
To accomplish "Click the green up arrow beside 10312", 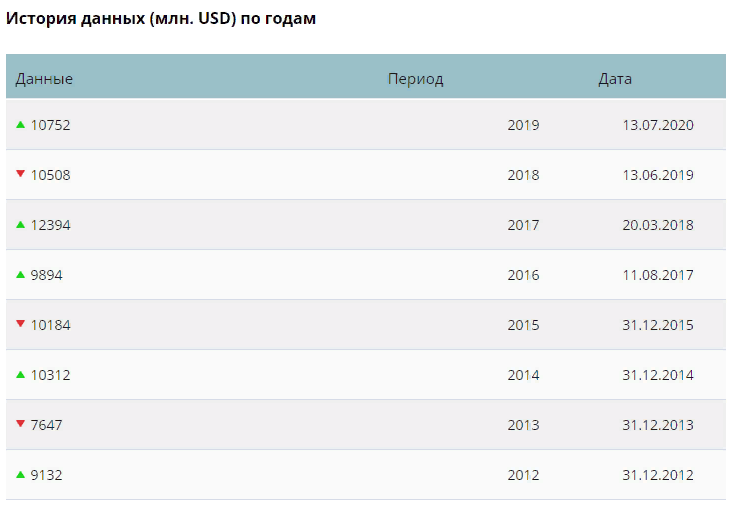I will [20, 375].
